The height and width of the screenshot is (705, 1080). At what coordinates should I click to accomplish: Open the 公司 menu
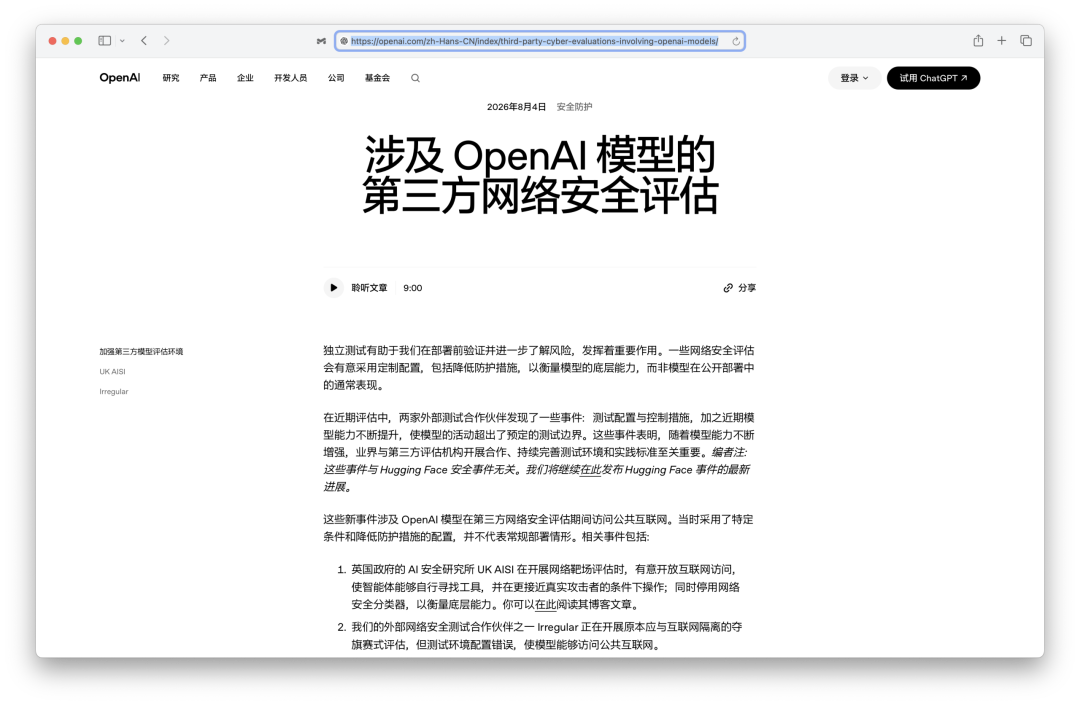(336, 78)
